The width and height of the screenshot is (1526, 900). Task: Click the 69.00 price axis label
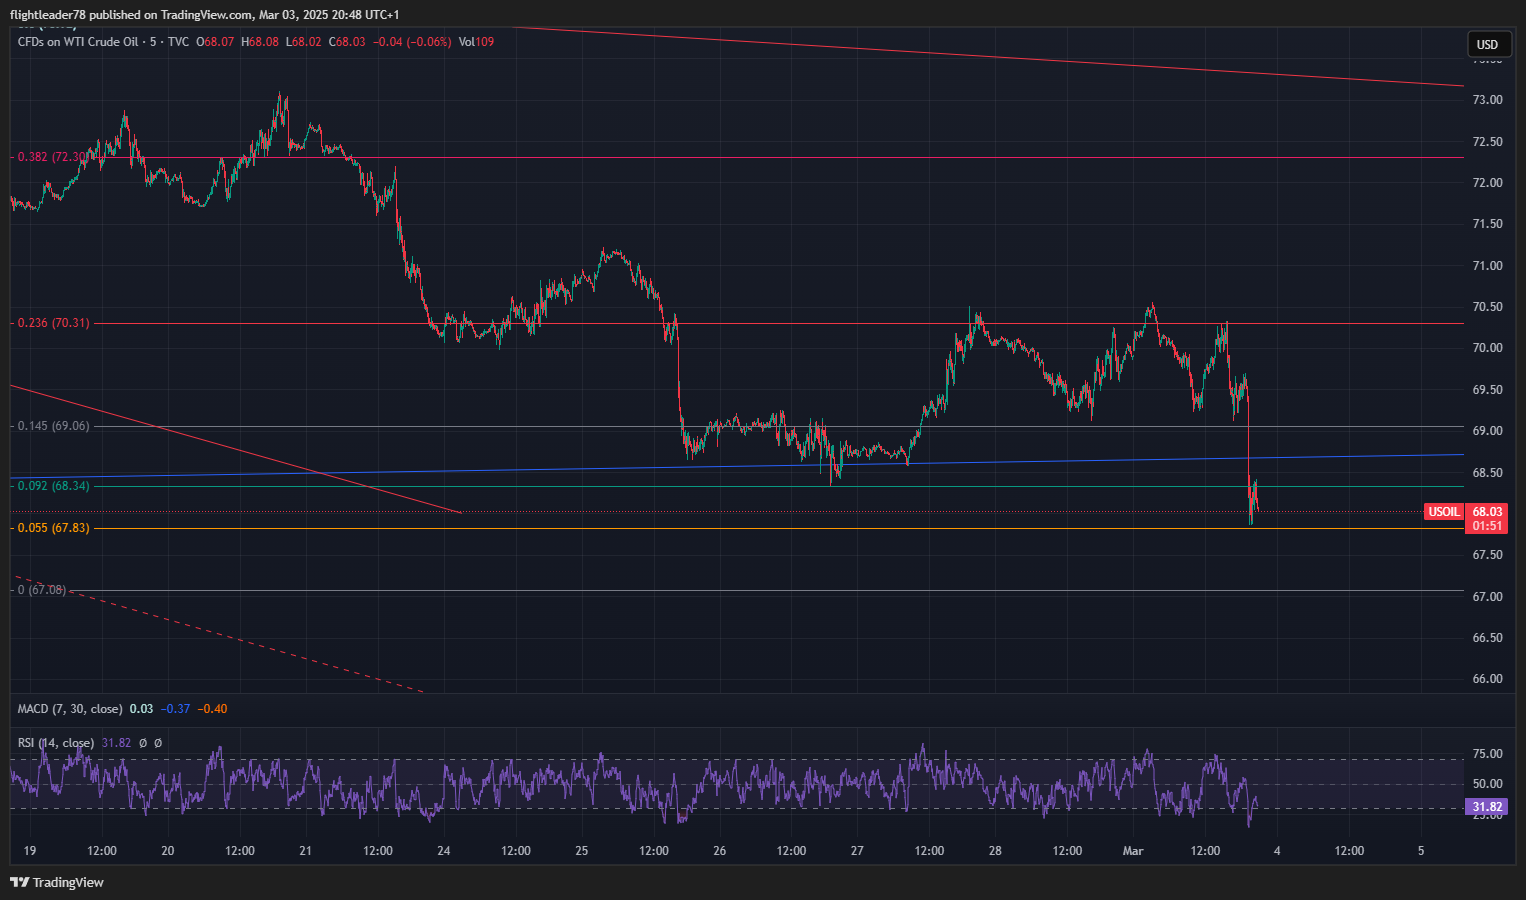[x=1487, y=431]
